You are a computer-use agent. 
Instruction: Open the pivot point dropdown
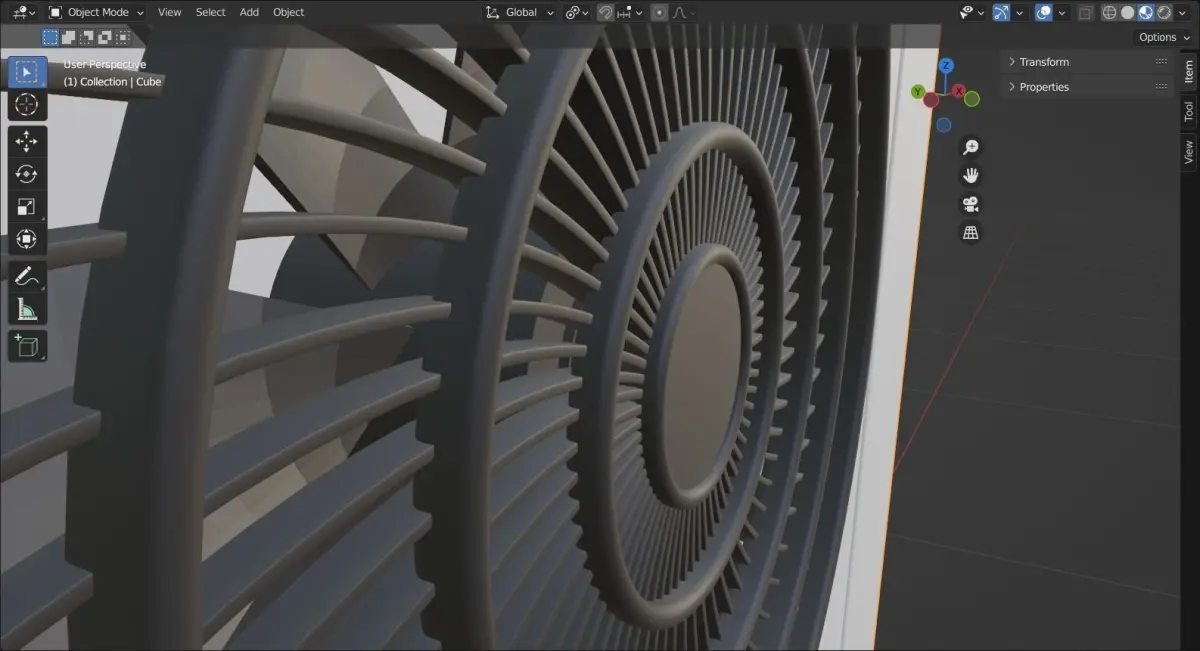click(x=577, y=12)
